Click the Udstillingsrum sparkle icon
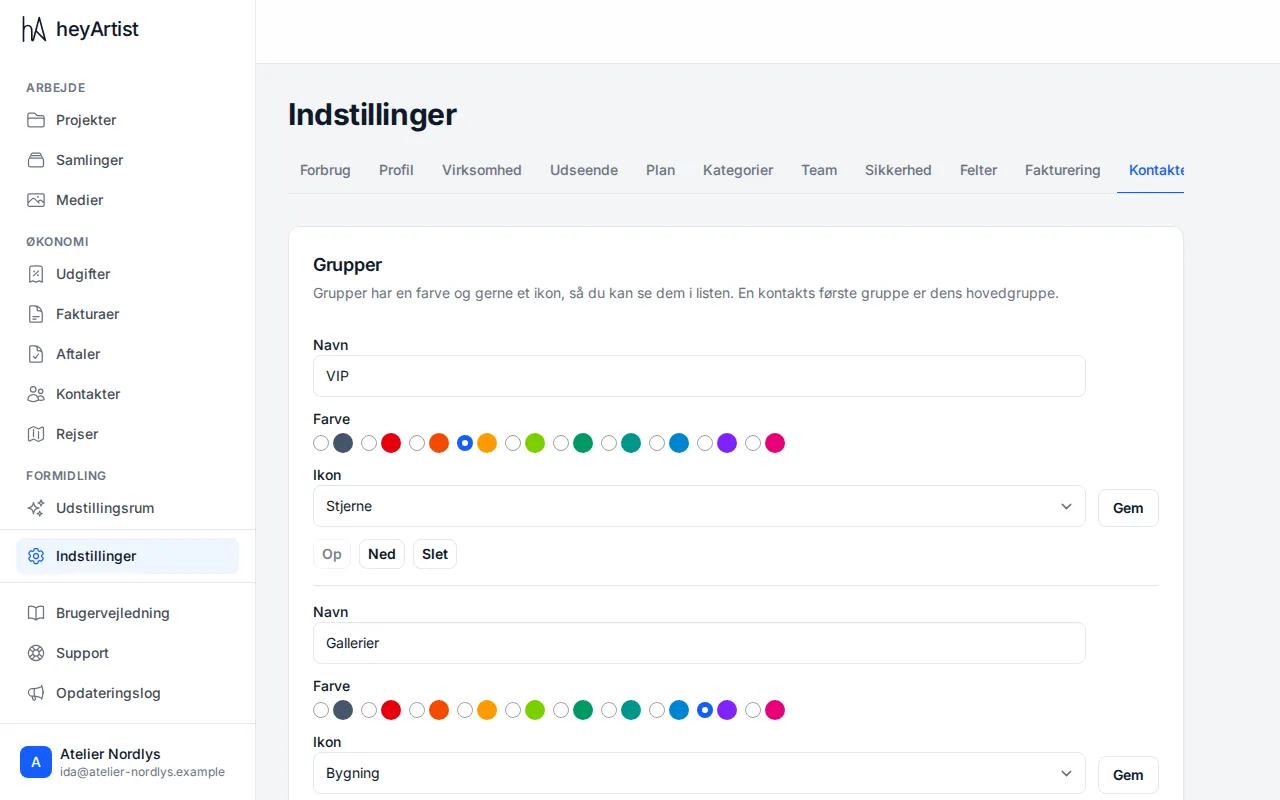 coord(36,508)
